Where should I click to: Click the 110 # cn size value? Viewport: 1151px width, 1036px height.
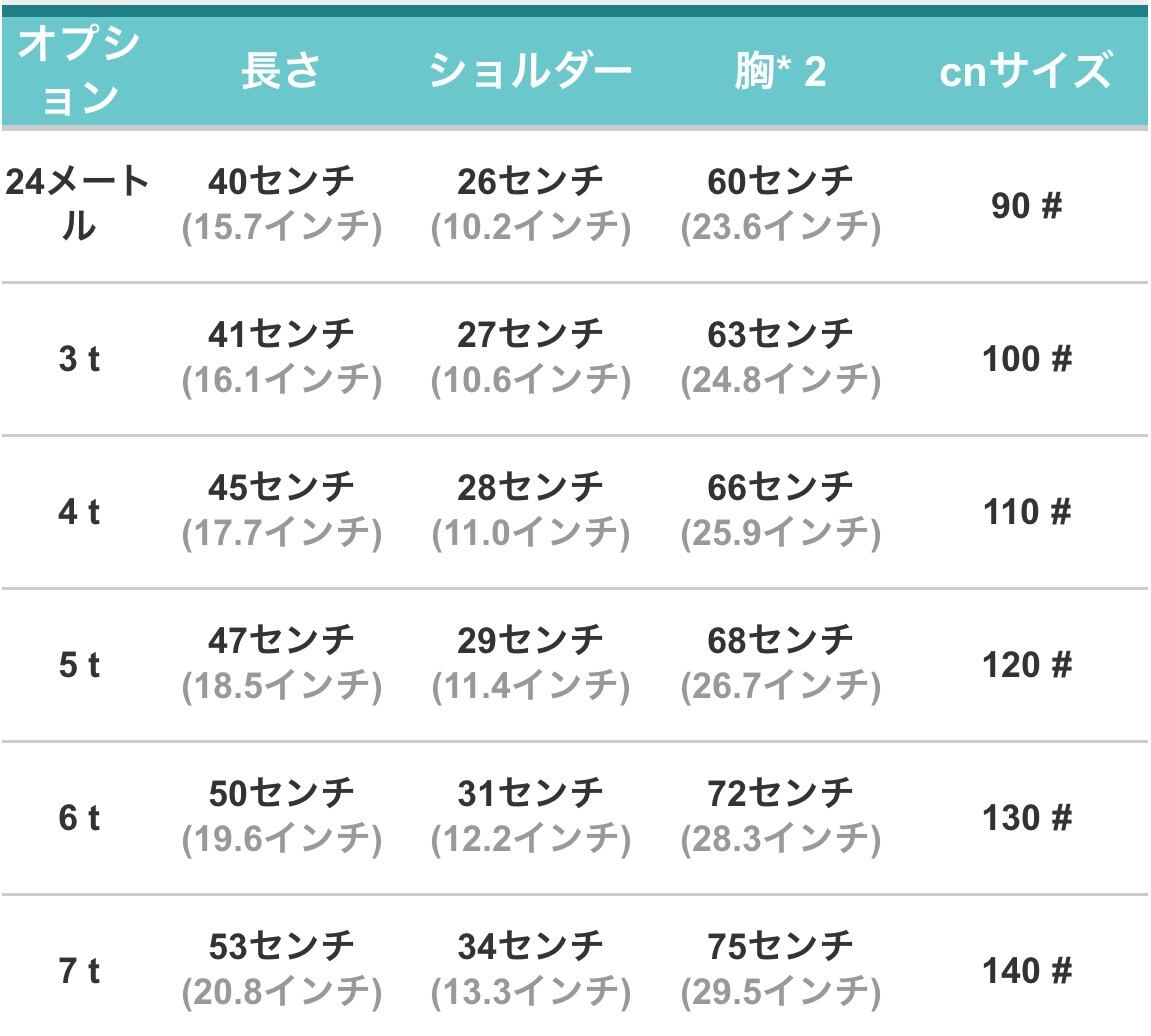point(1026,512)
